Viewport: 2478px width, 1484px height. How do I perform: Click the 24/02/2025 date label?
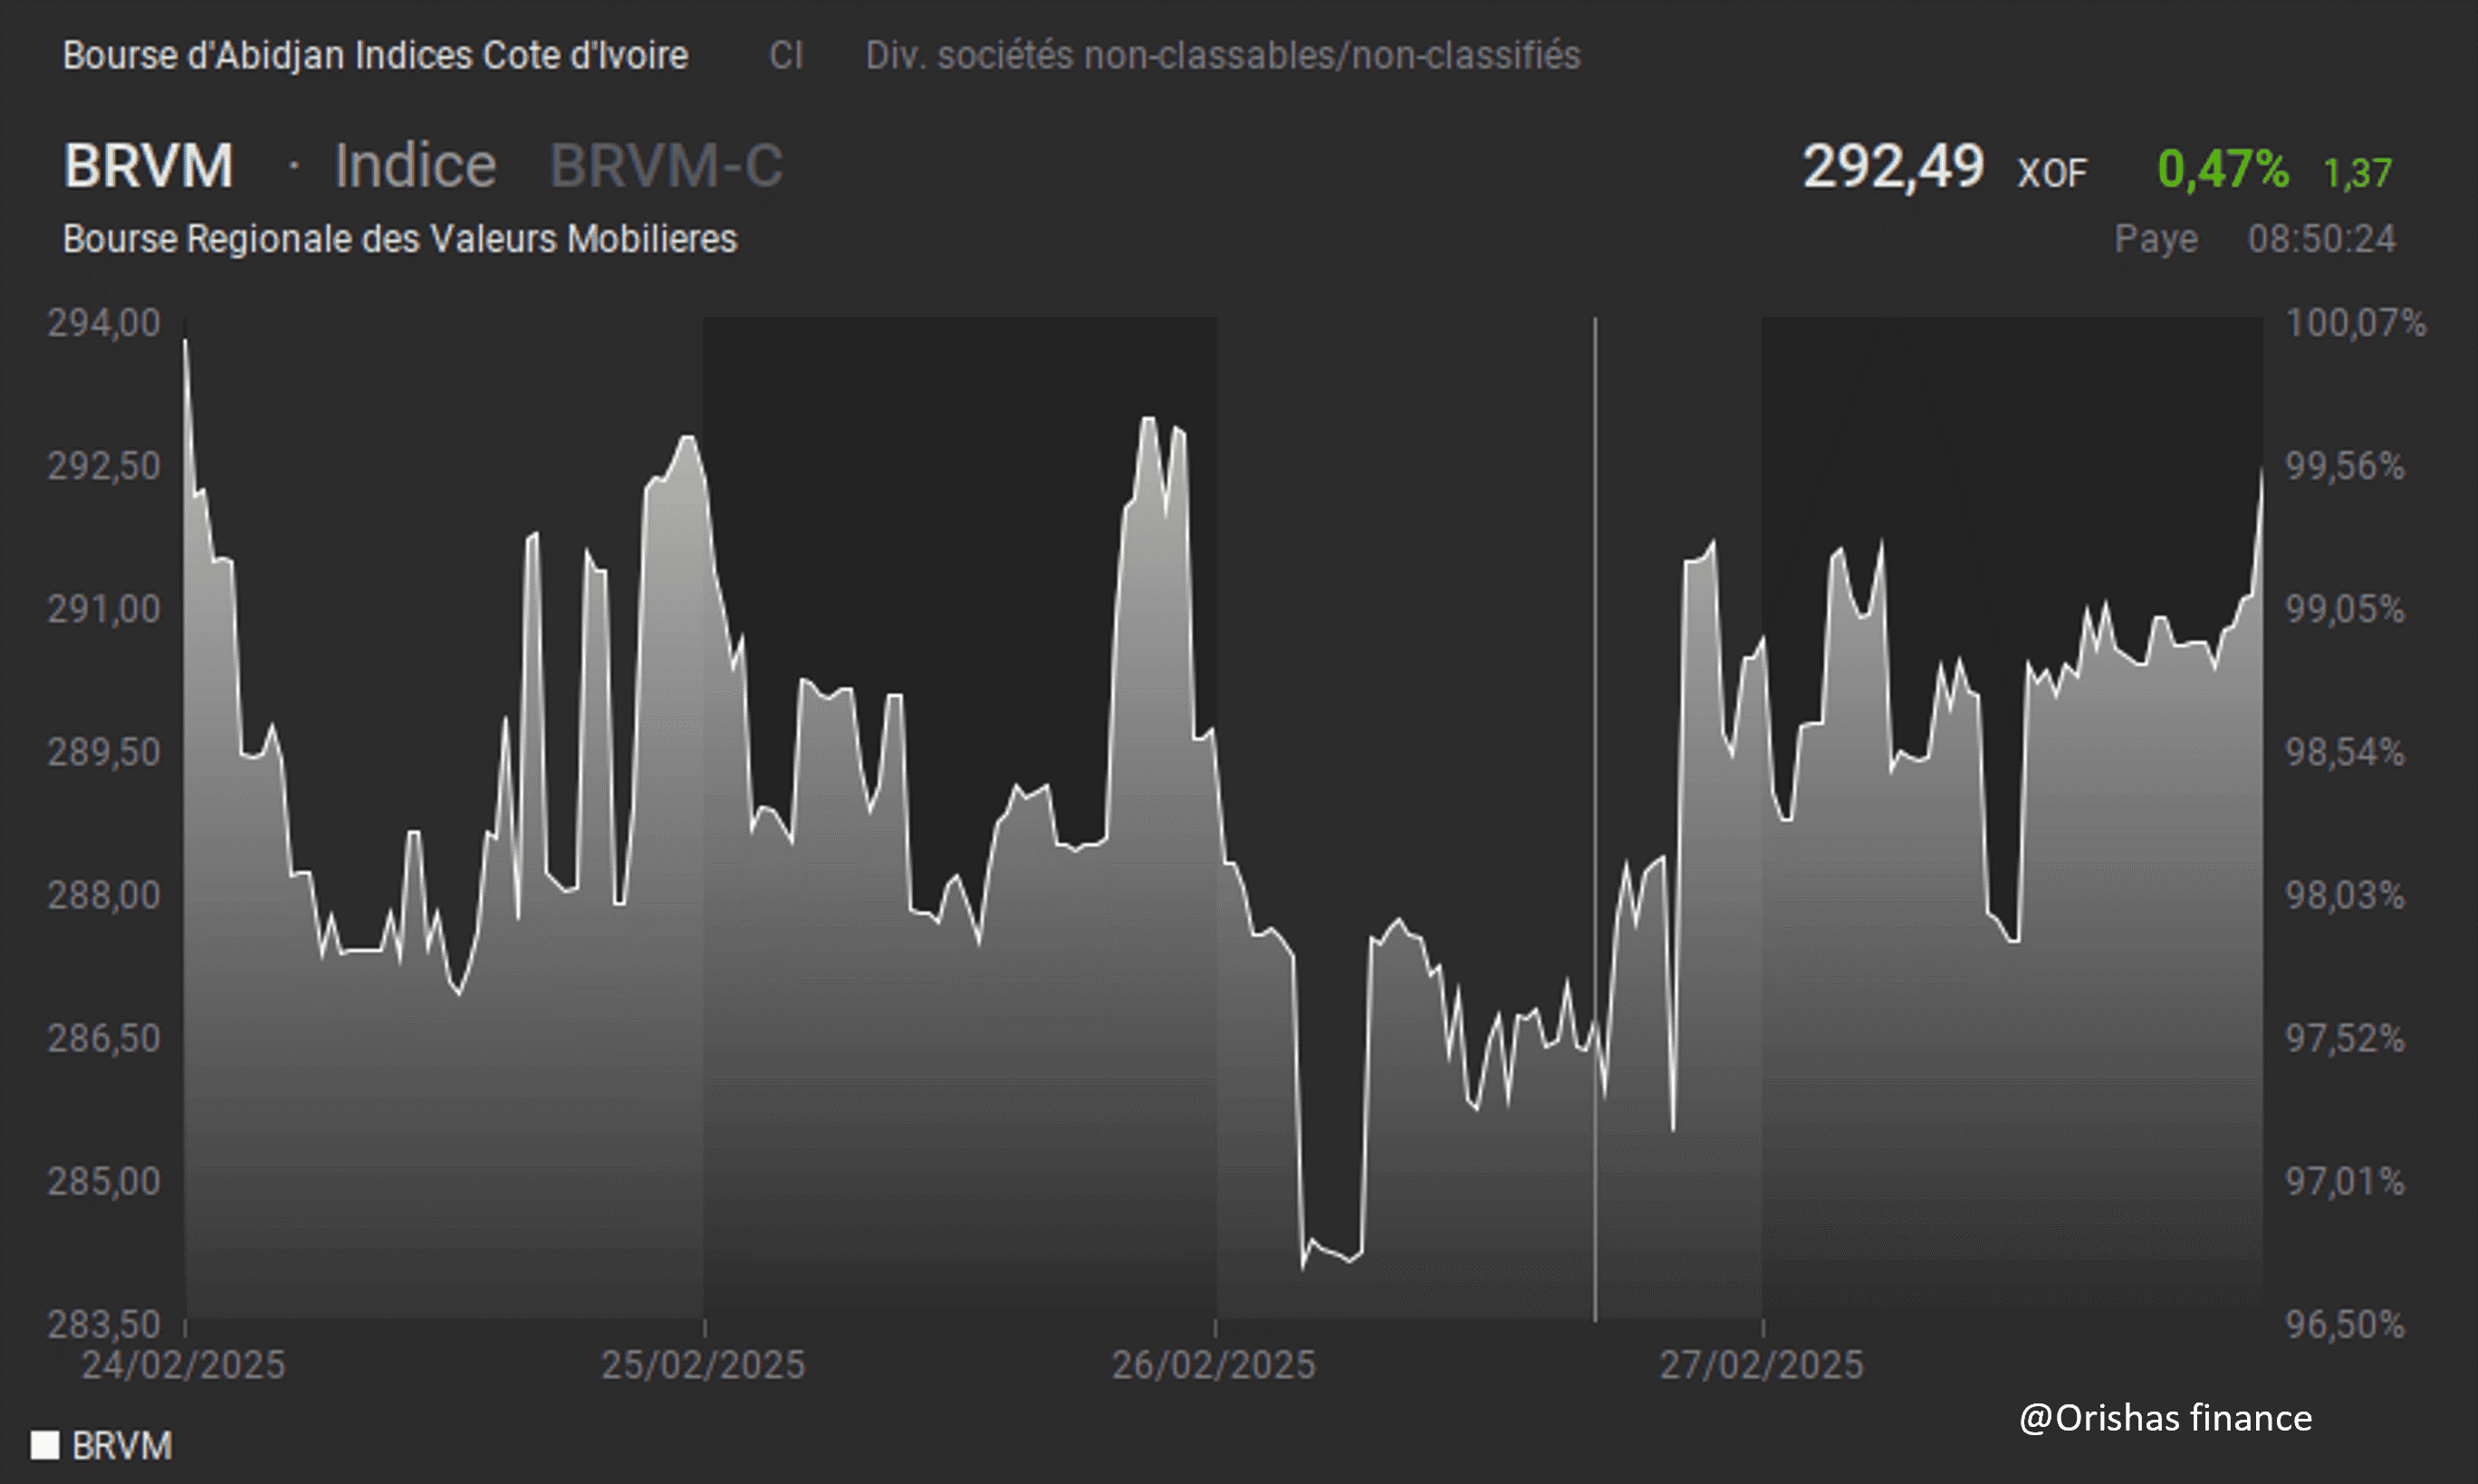(x=183, y=1365)
